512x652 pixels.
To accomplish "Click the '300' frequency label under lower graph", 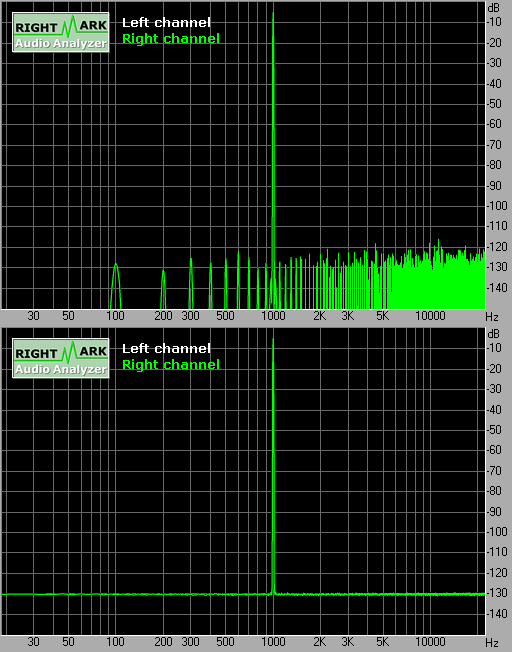I will click(190, 642).
